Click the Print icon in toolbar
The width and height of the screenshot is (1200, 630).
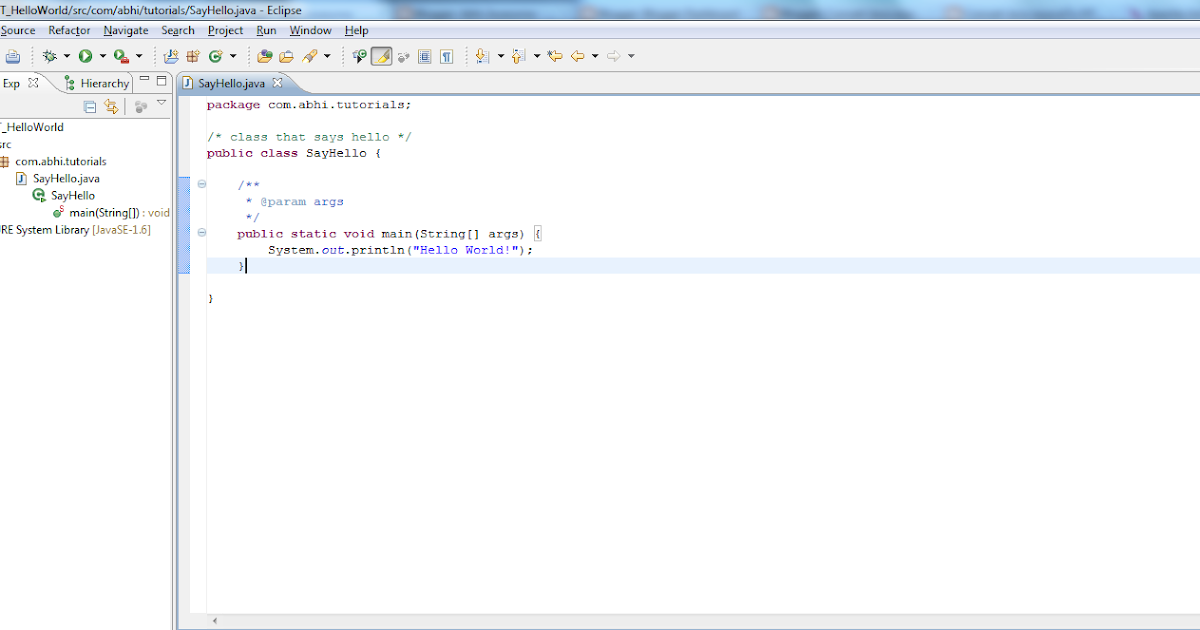(x=12, y=57)
